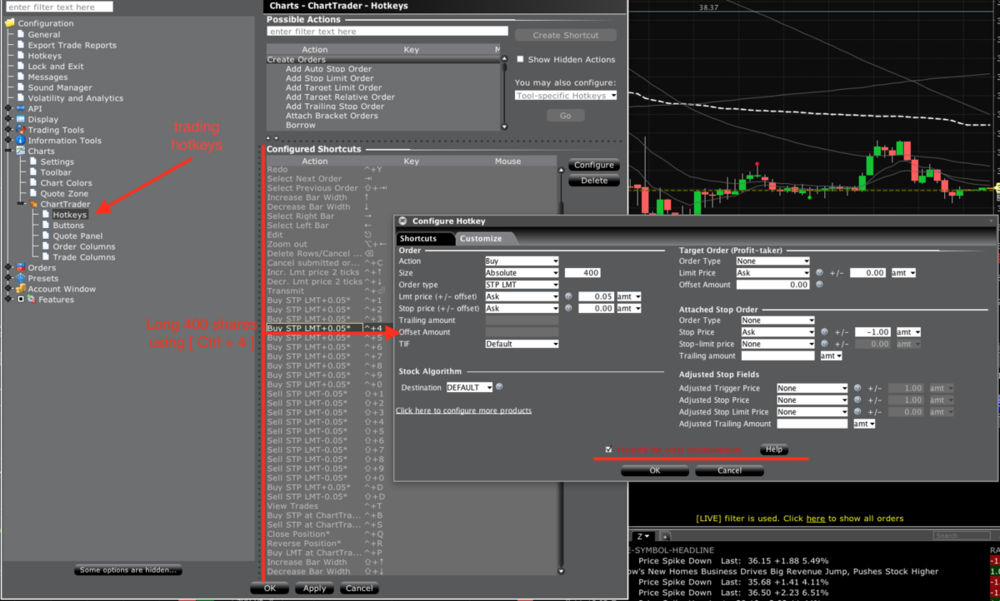The image size is (1000, 601).
Task: Click the Adjusted Stop Limit Price info icon
Action: (858, 412)
